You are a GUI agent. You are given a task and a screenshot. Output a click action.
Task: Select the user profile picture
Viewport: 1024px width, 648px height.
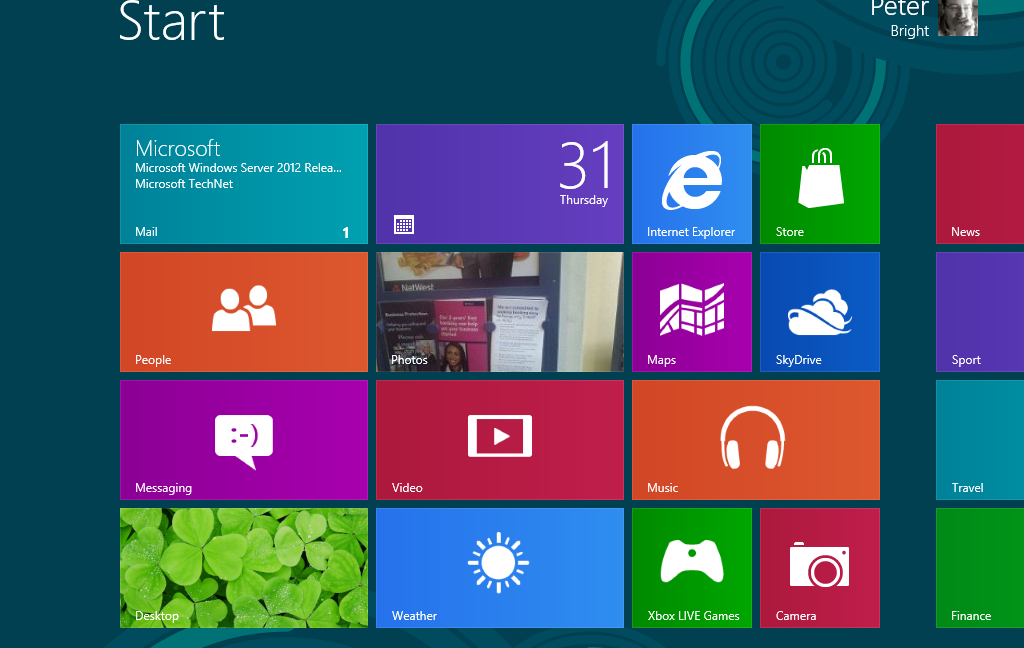tap(958, 17)
